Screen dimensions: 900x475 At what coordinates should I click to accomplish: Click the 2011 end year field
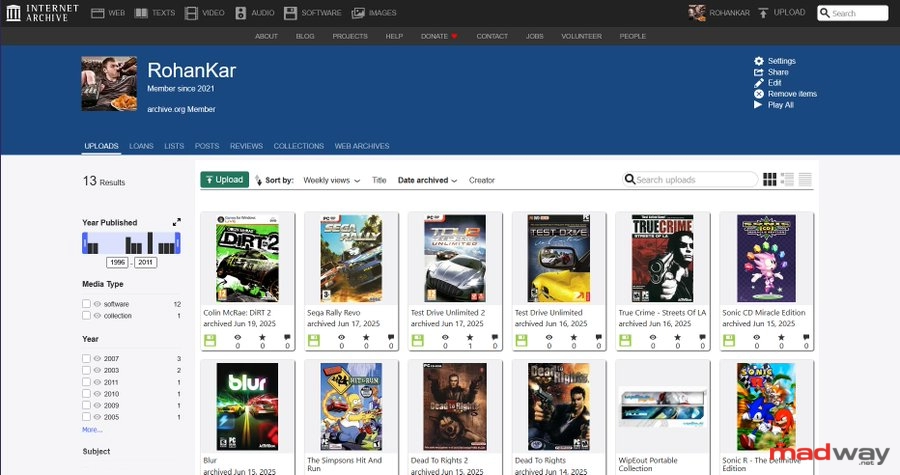point(146,262)
